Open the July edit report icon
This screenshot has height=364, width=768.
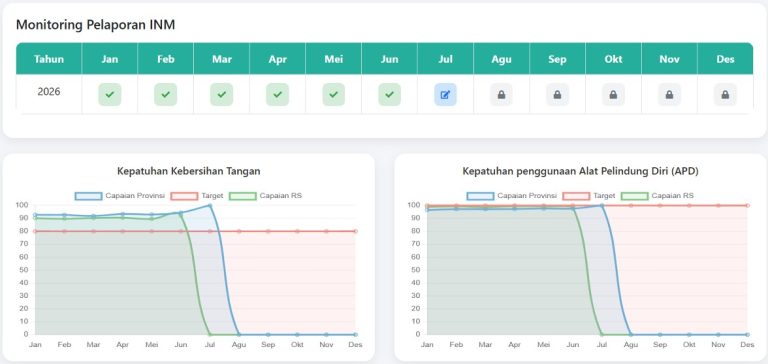pyautogui.click(x=445, y=95)
